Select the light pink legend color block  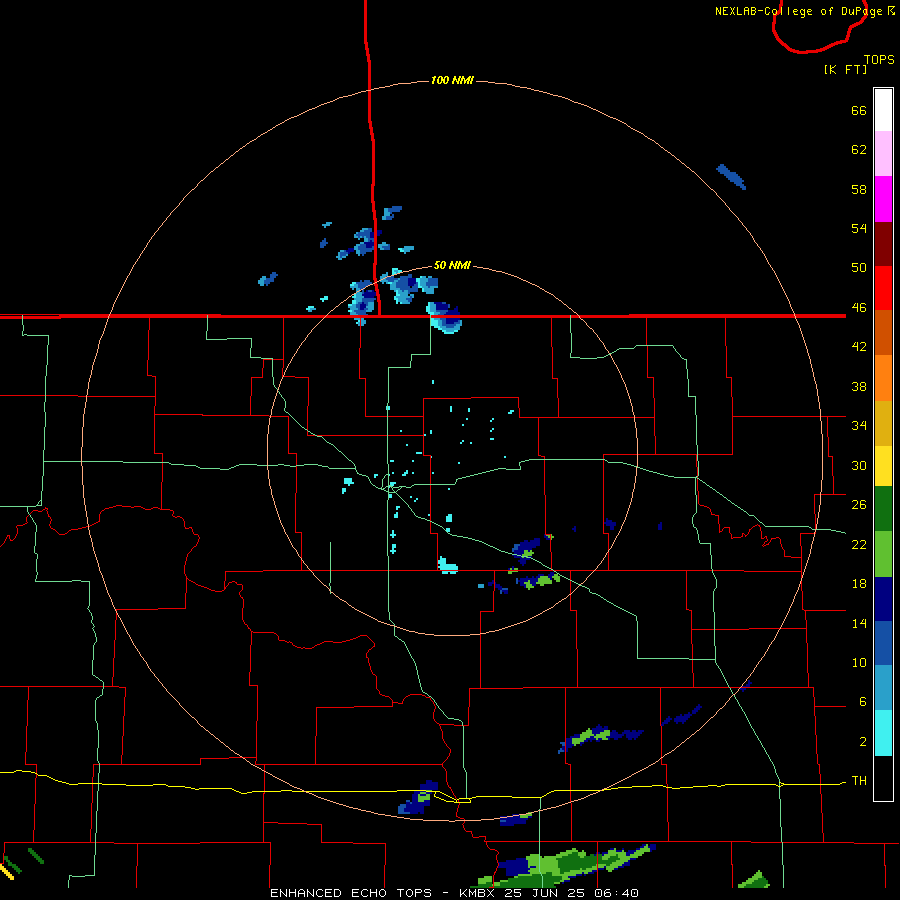[x=883, y=154]
